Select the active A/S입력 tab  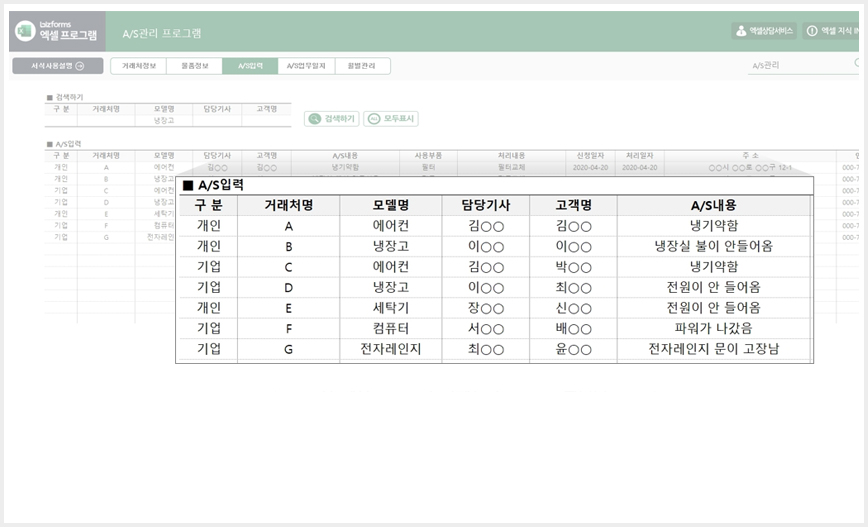250,66
